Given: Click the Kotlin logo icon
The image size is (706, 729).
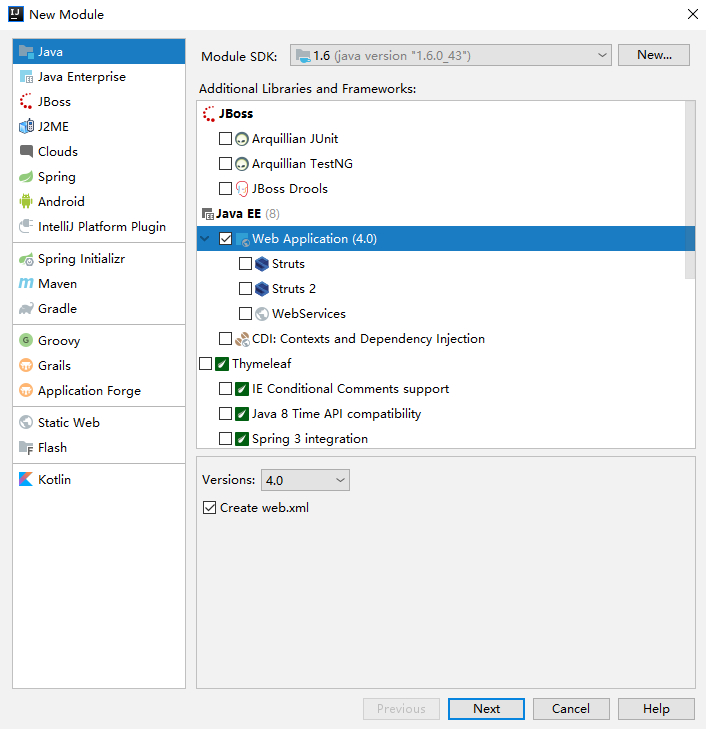Looking at the screenshot, I should 26,480.
